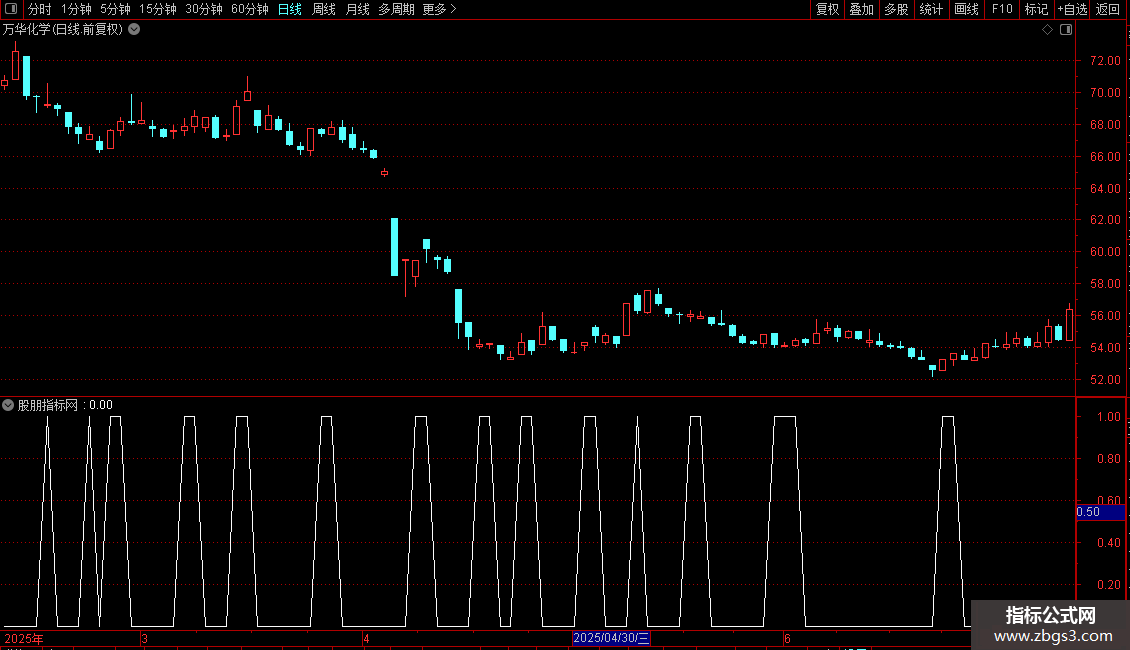Click the month 4 label on time axis
The image size is (1130, 650).
pos(366,638)
